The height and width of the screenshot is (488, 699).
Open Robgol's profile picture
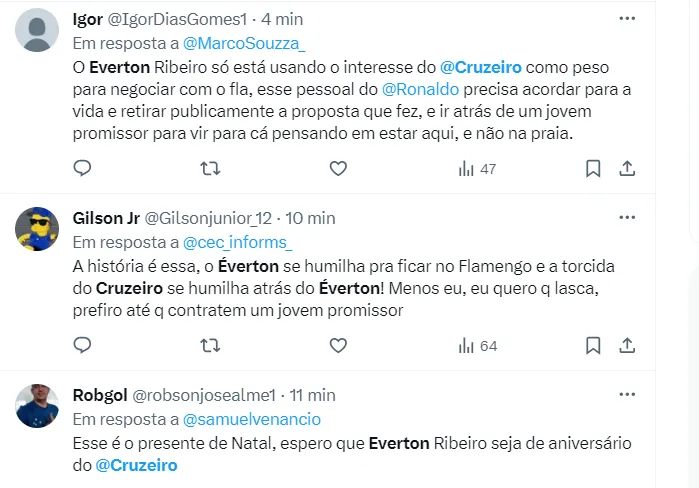[37, 405]
